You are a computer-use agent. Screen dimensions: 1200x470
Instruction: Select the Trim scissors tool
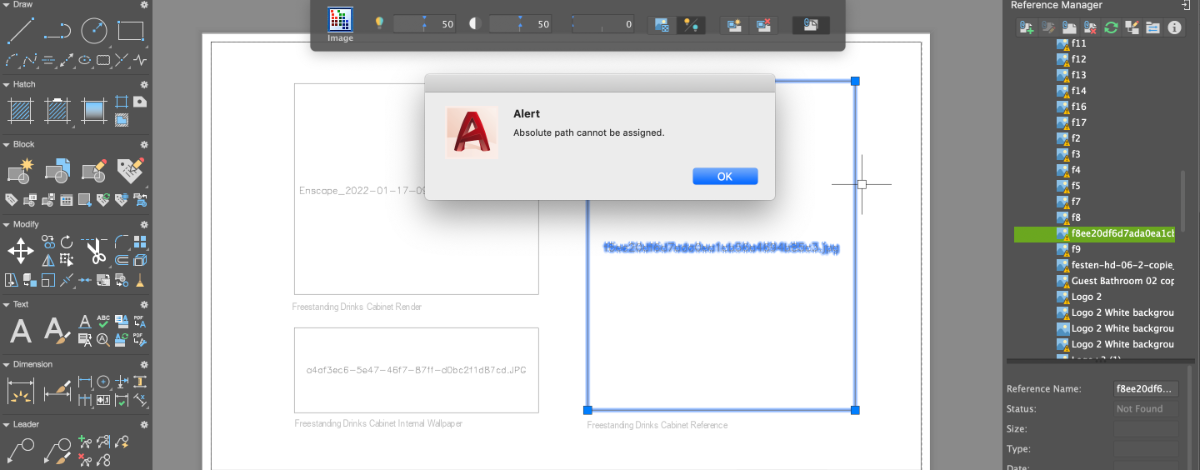[x=95, y=250]
